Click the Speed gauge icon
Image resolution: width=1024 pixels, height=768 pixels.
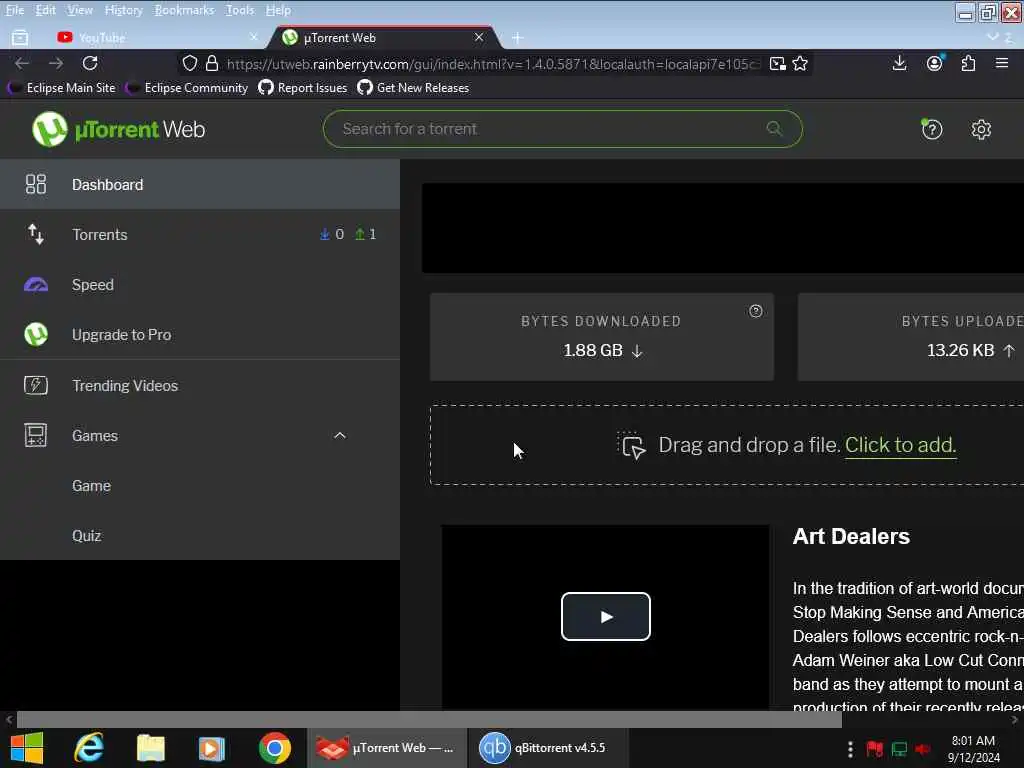[36, 285]
